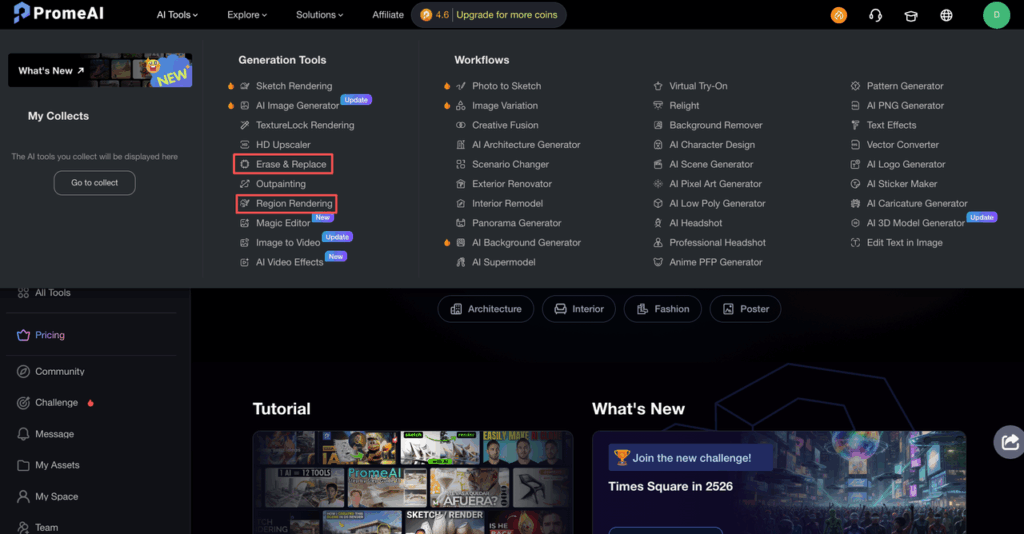The height and width of the screenshot is (534, 1024).
Task: Open the headset support icon
Action: click(875, 15)
